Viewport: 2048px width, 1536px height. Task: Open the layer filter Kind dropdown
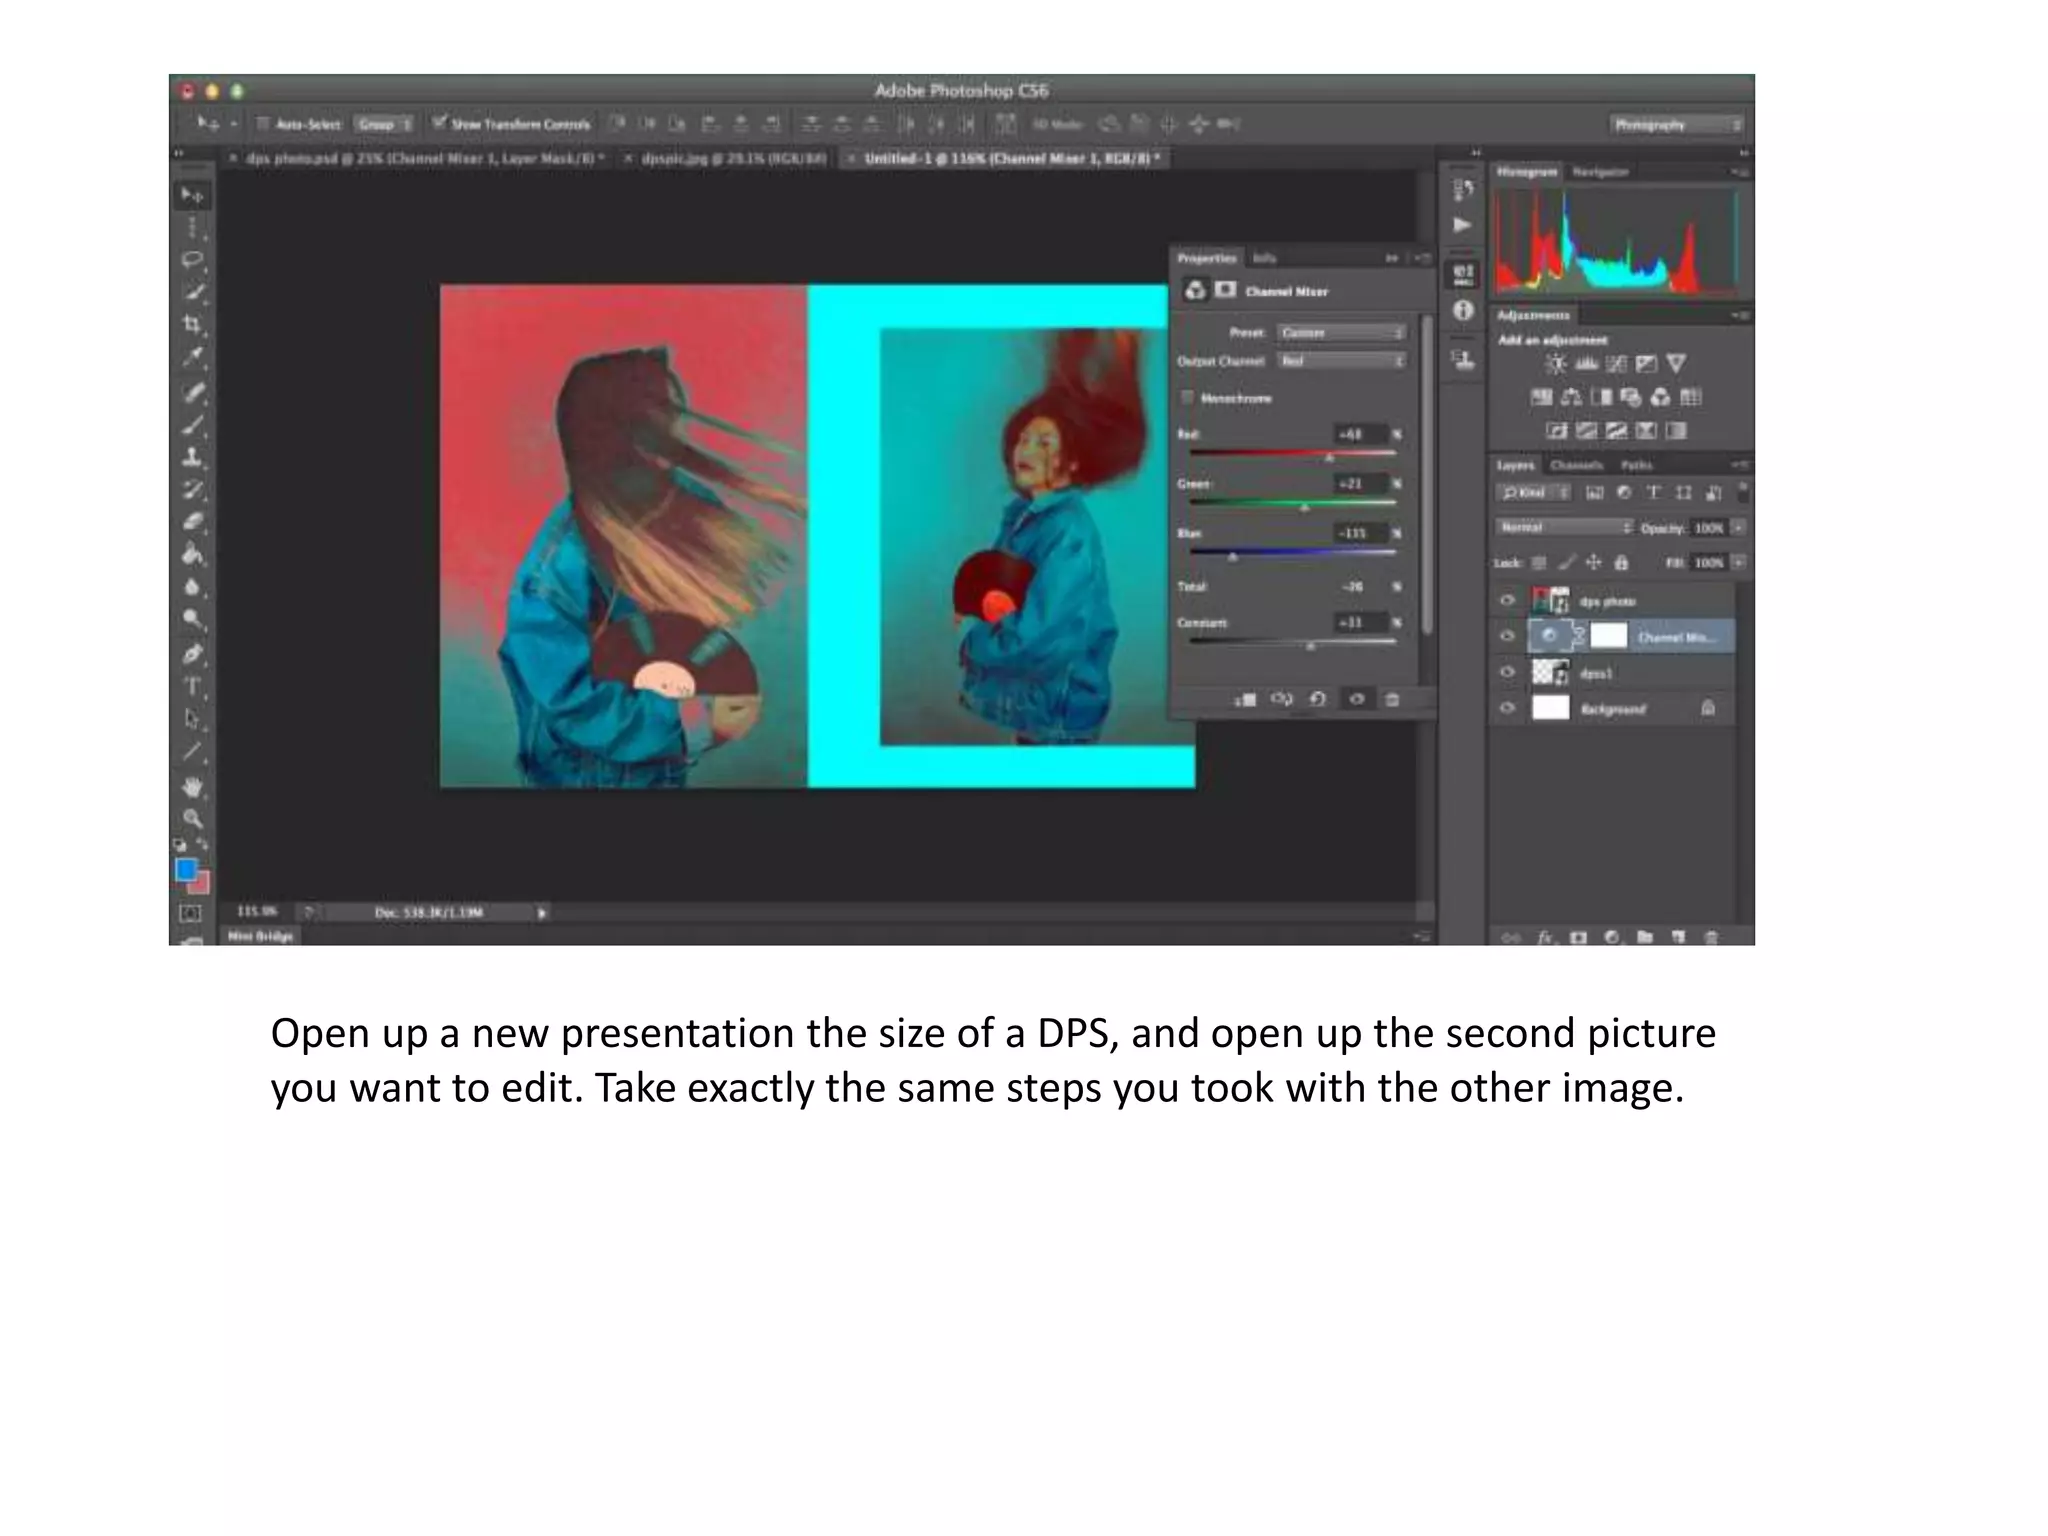1534,492
